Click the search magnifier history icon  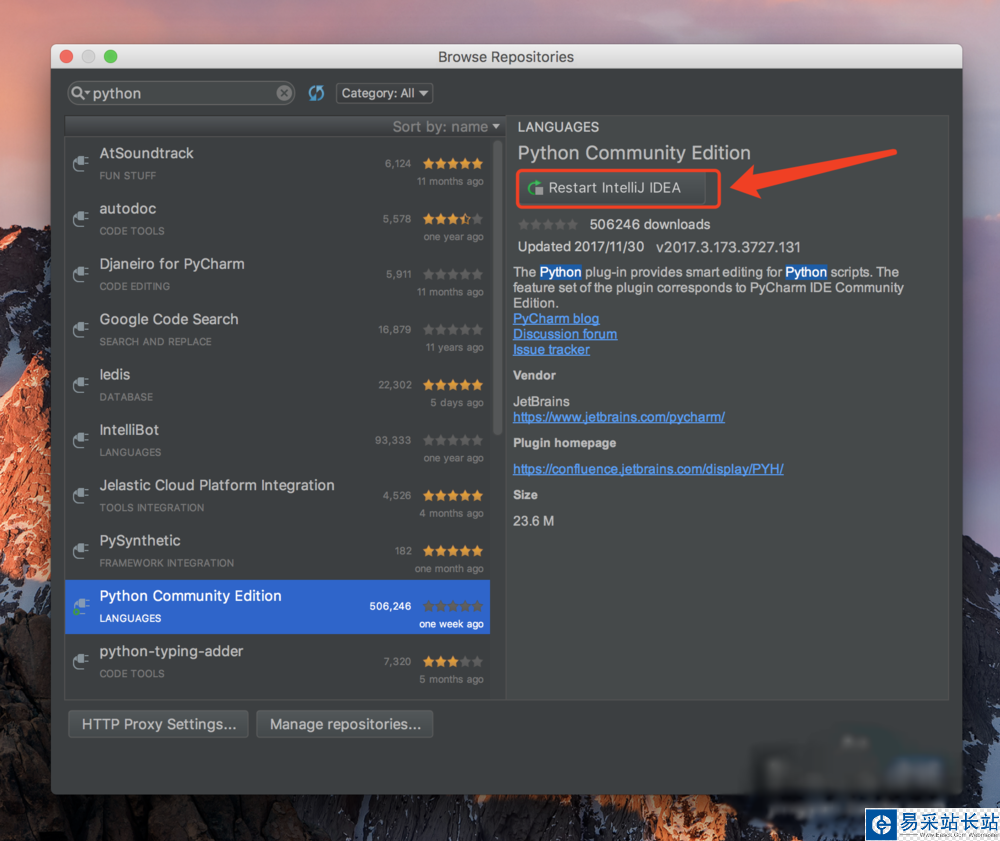80,93
